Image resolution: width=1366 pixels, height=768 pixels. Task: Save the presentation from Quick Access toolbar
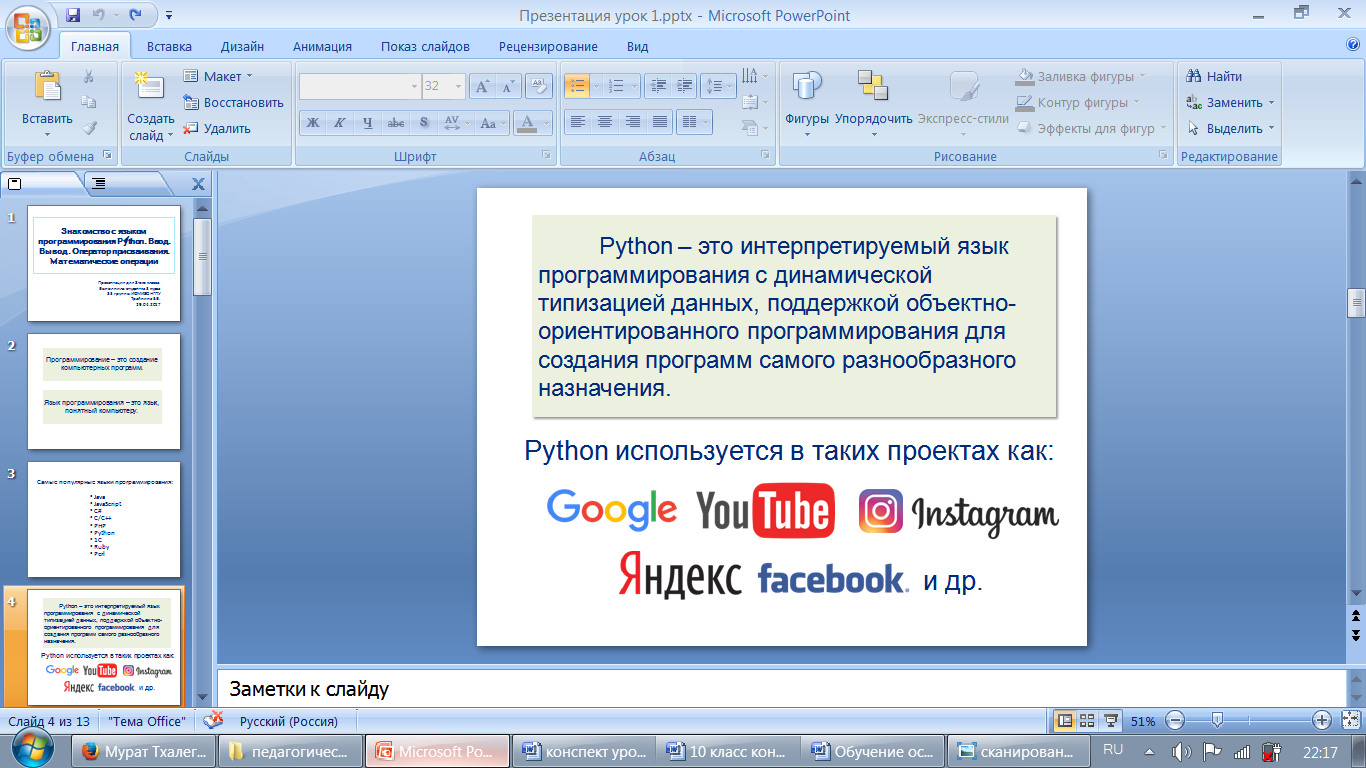[x=73, y=15]
